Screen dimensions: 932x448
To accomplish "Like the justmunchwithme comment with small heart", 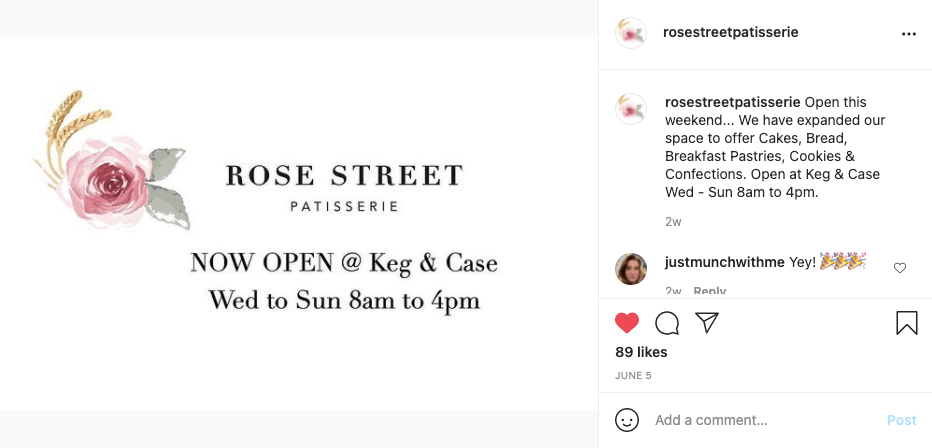I will tap(899, 268).
